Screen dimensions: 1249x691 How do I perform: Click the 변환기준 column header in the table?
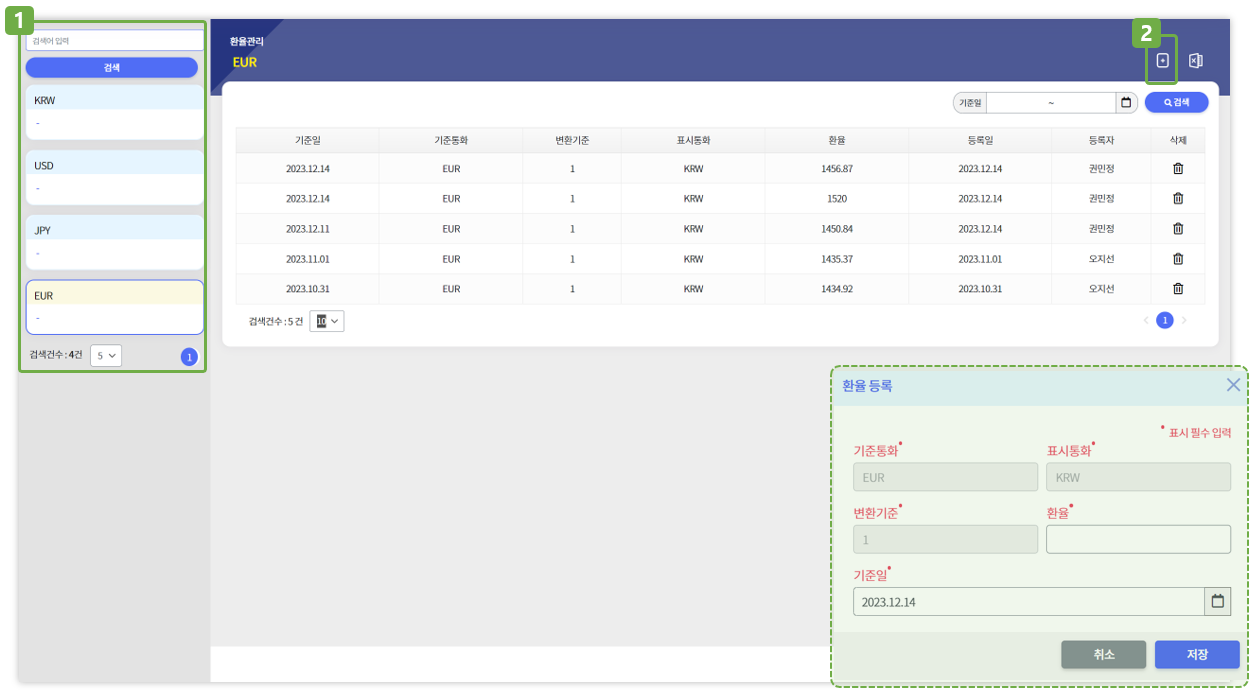coord(572,140)
